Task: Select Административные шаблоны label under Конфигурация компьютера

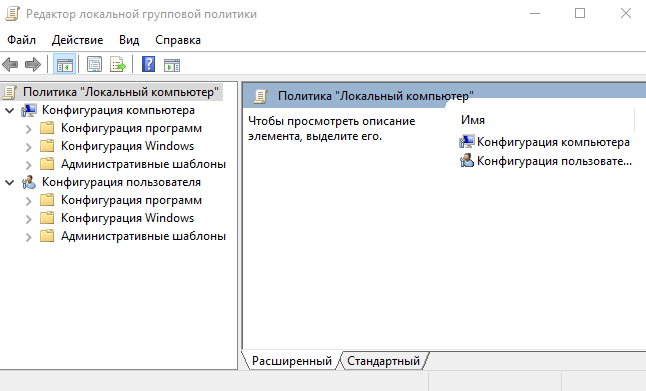Action: [x=143, y=164]
